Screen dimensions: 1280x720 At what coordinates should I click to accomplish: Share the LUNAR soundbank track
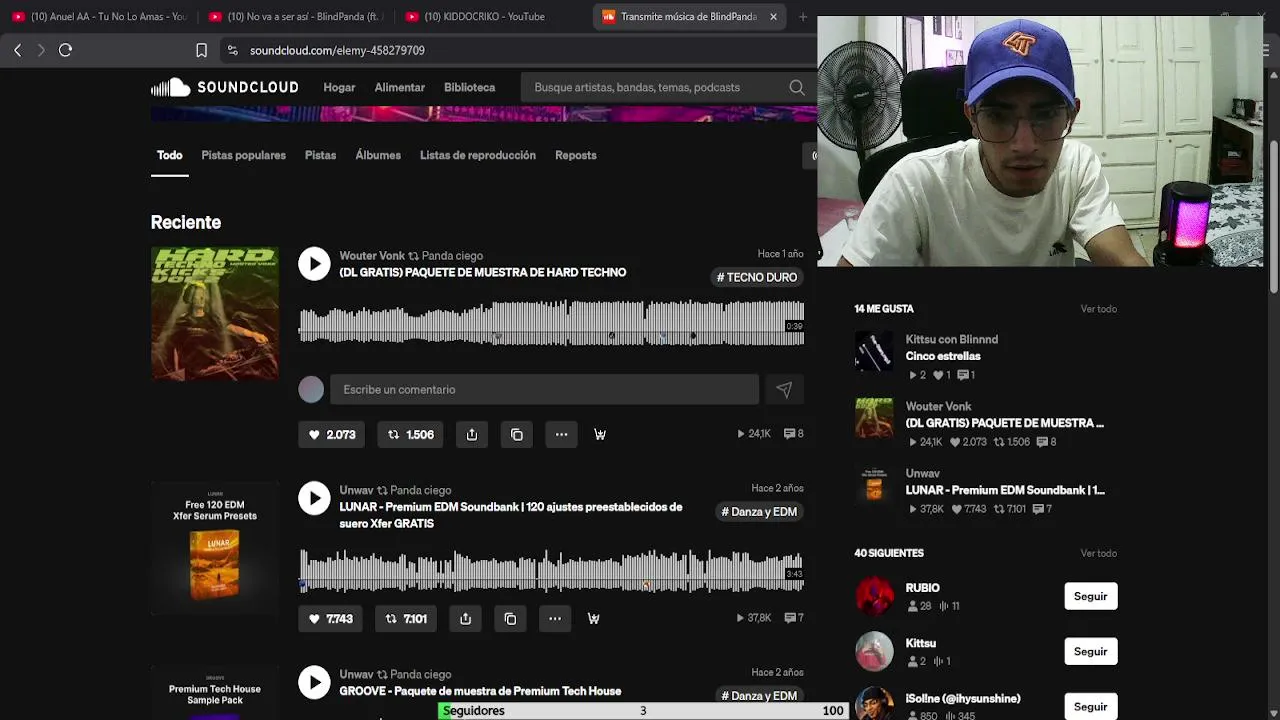coord(465,619)
